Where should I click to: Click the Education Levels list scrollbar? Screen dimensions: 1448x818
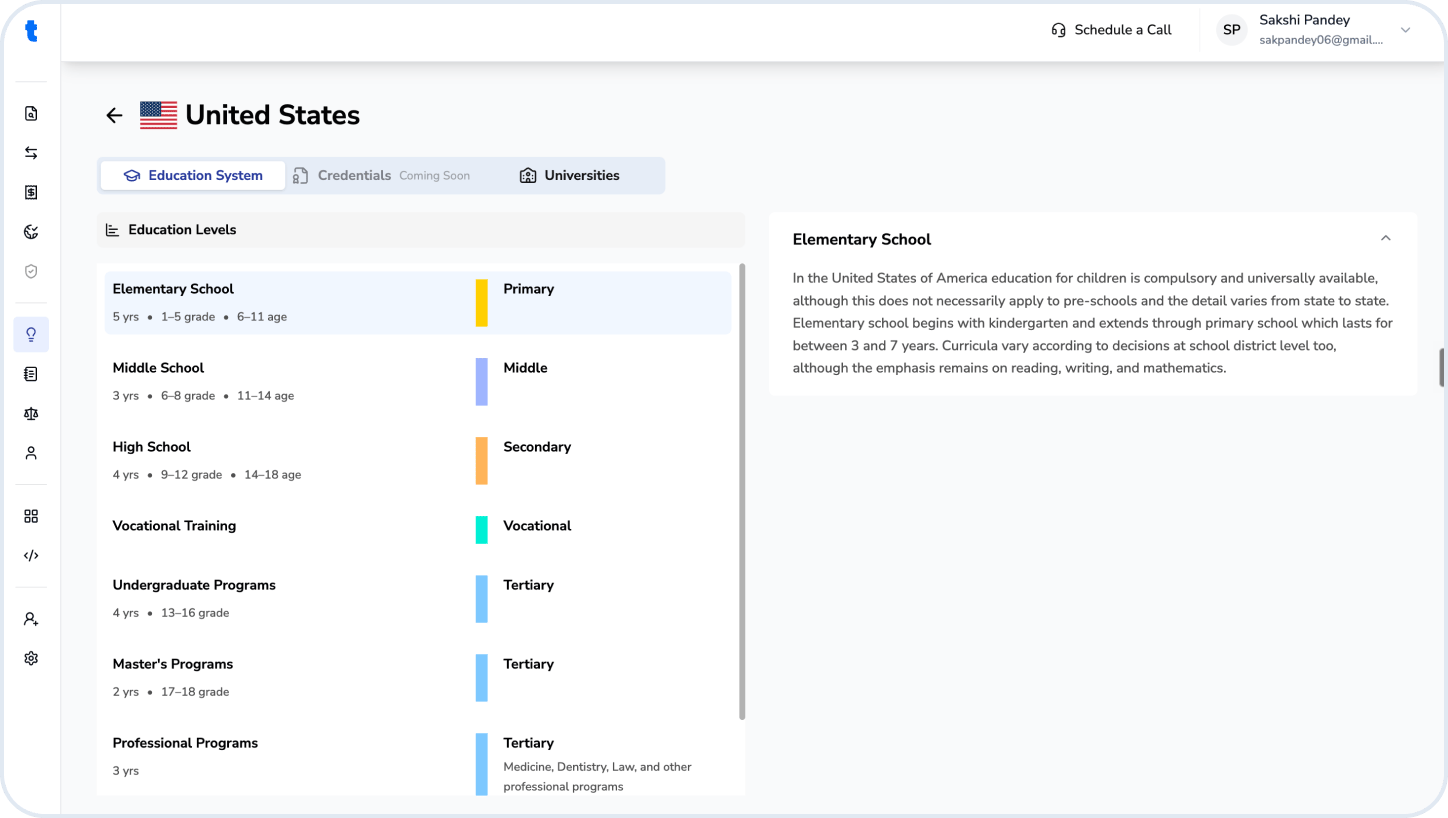pyautogui.click(x=742, y=491)
